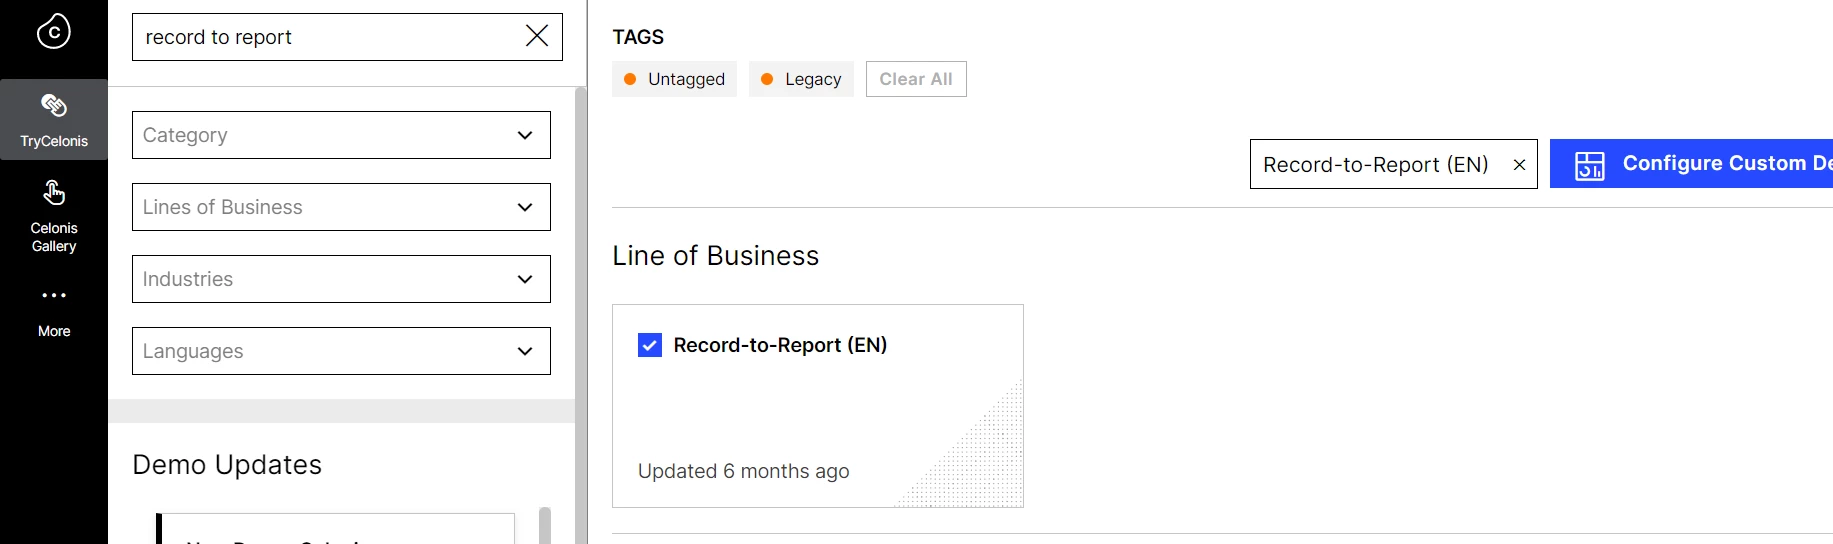Open the Lines of Business dropdown
The height and width of the screenshot is (544, 1833).
point(341,207)
